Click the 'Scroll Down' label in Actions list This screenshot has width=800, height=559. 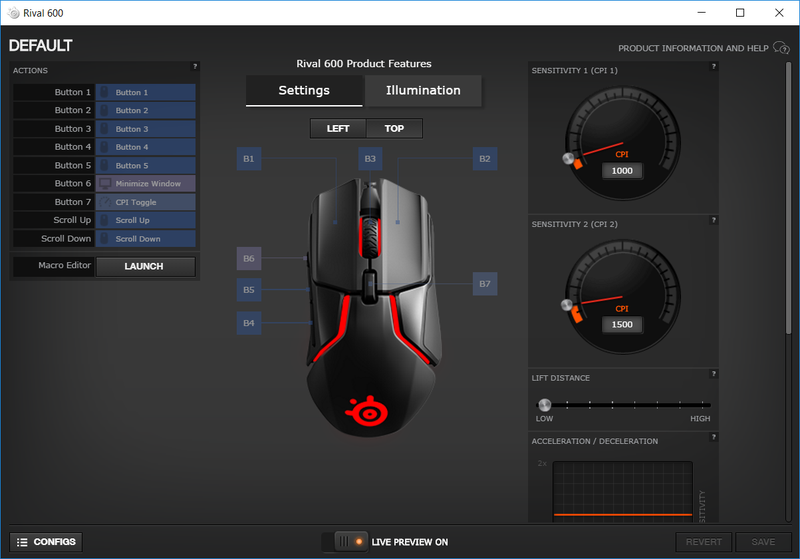point(66,239)
